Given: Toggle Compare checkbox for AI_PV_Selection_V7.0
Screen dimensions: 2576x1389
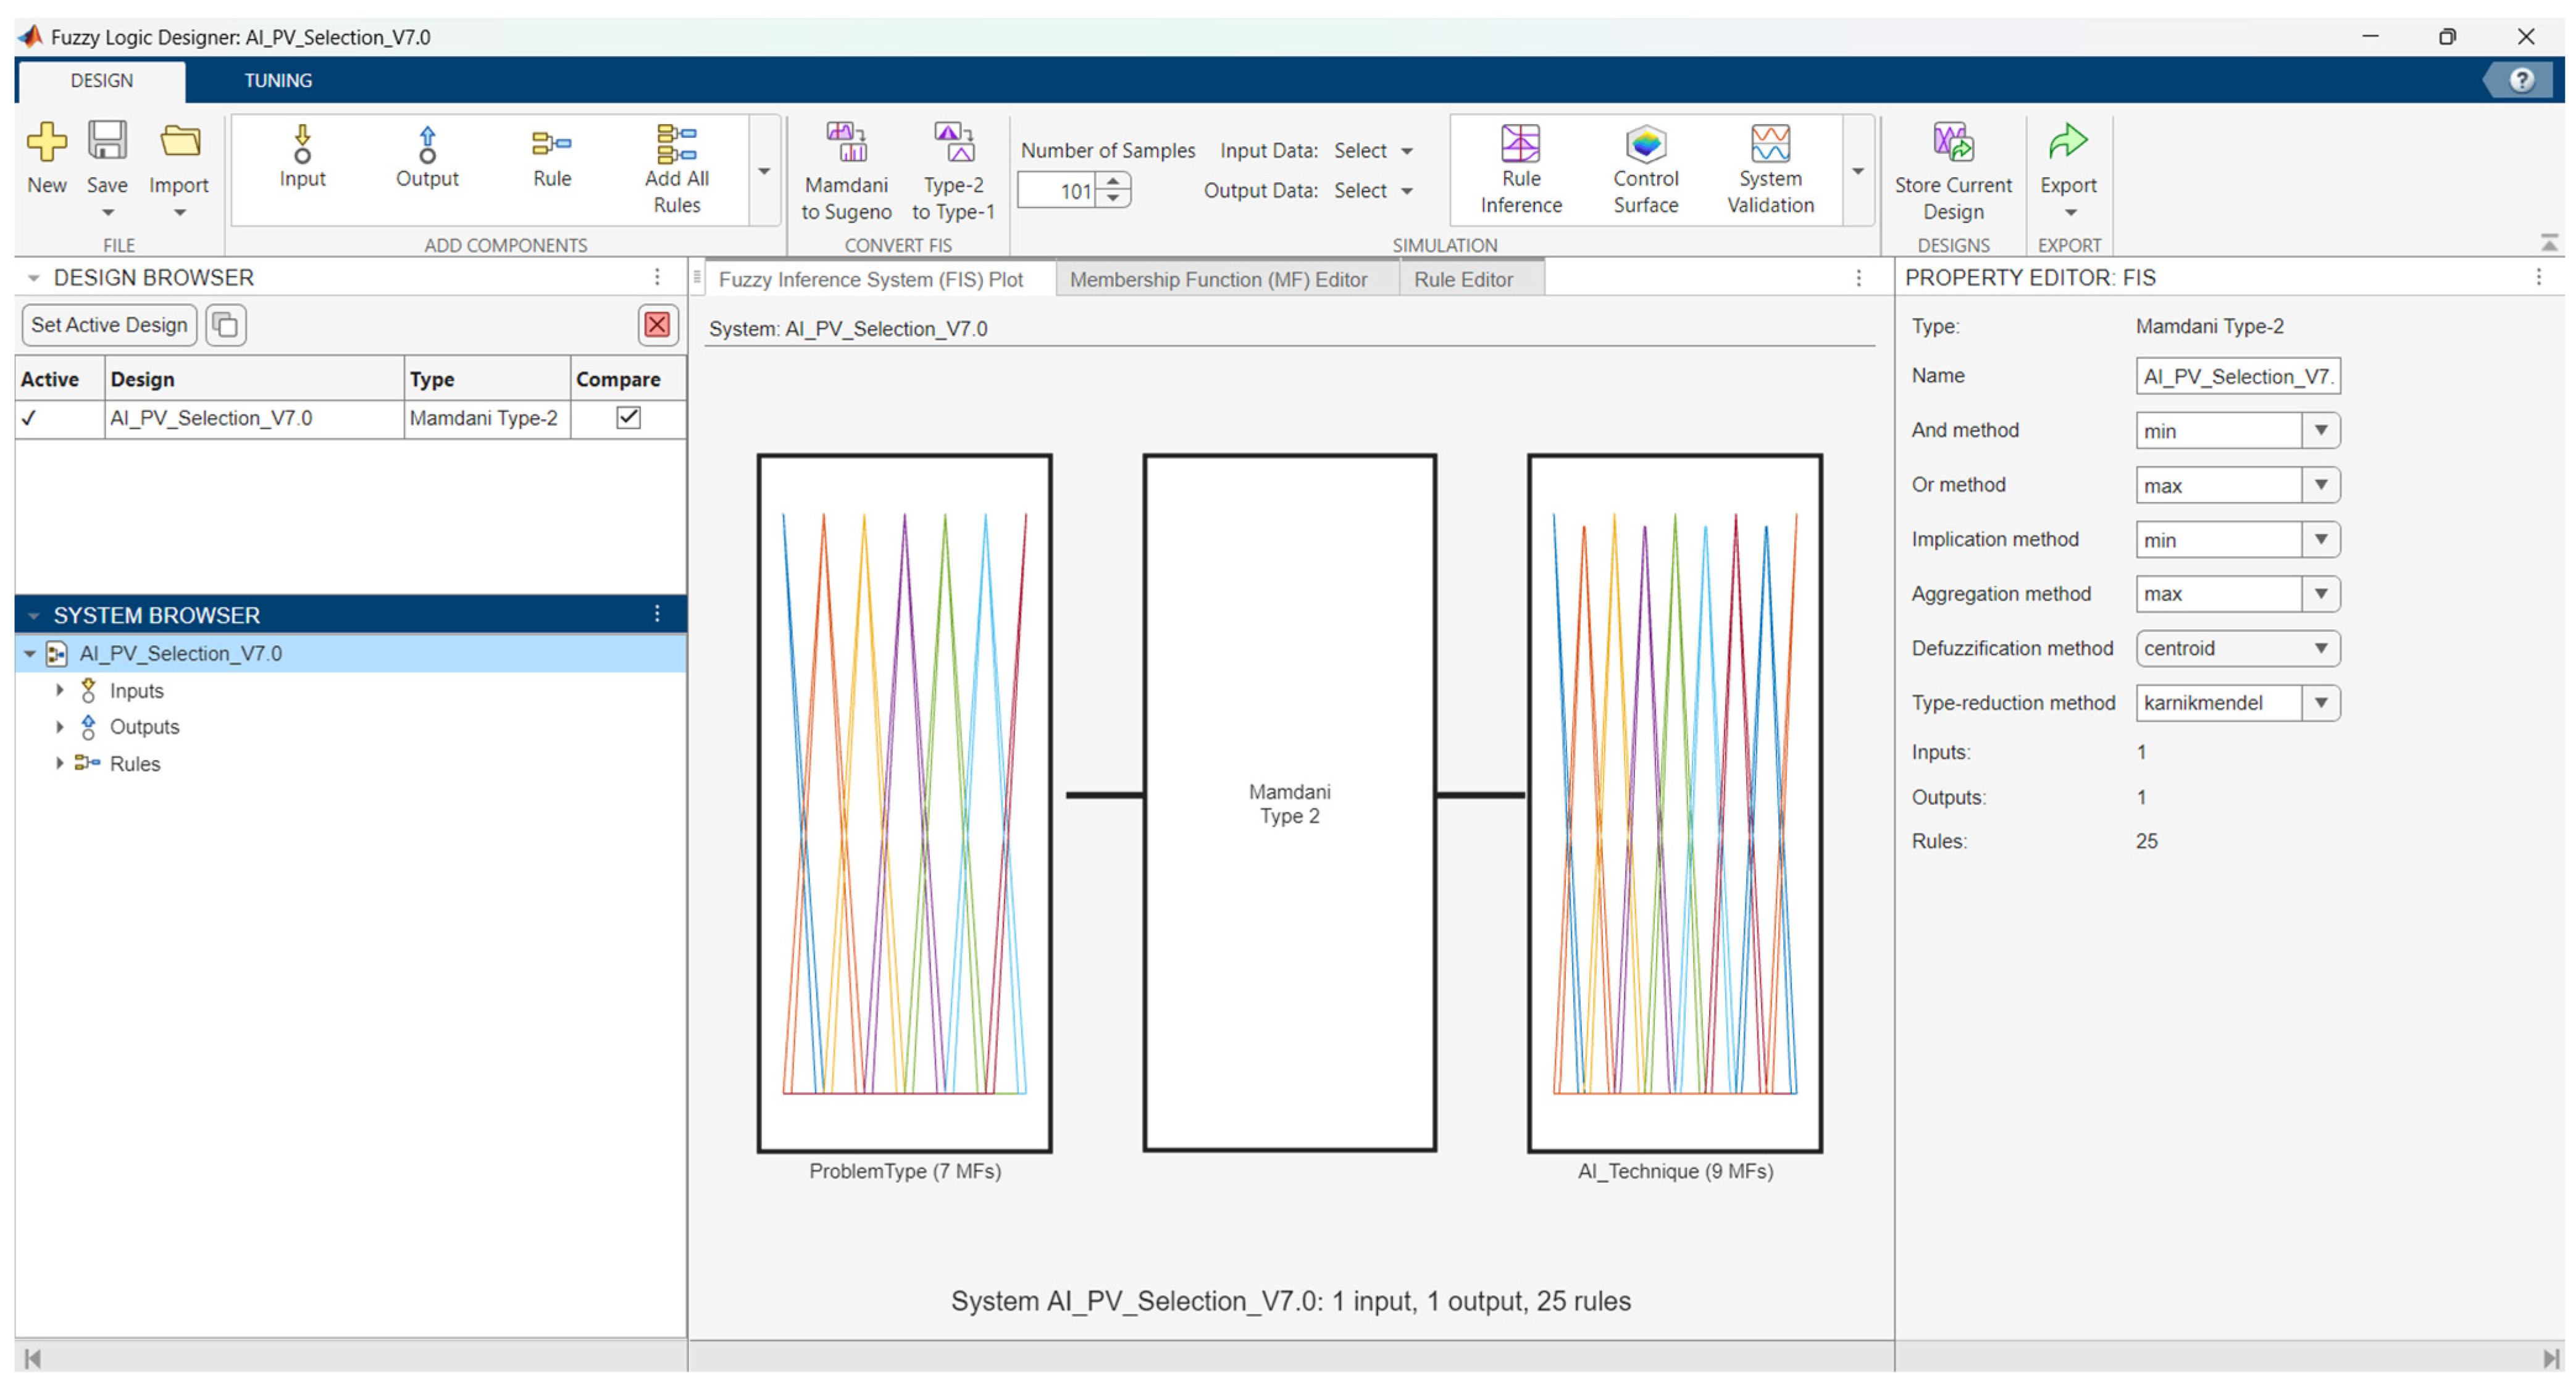Looking at the screenshot, I should click(x=628, y=418).
